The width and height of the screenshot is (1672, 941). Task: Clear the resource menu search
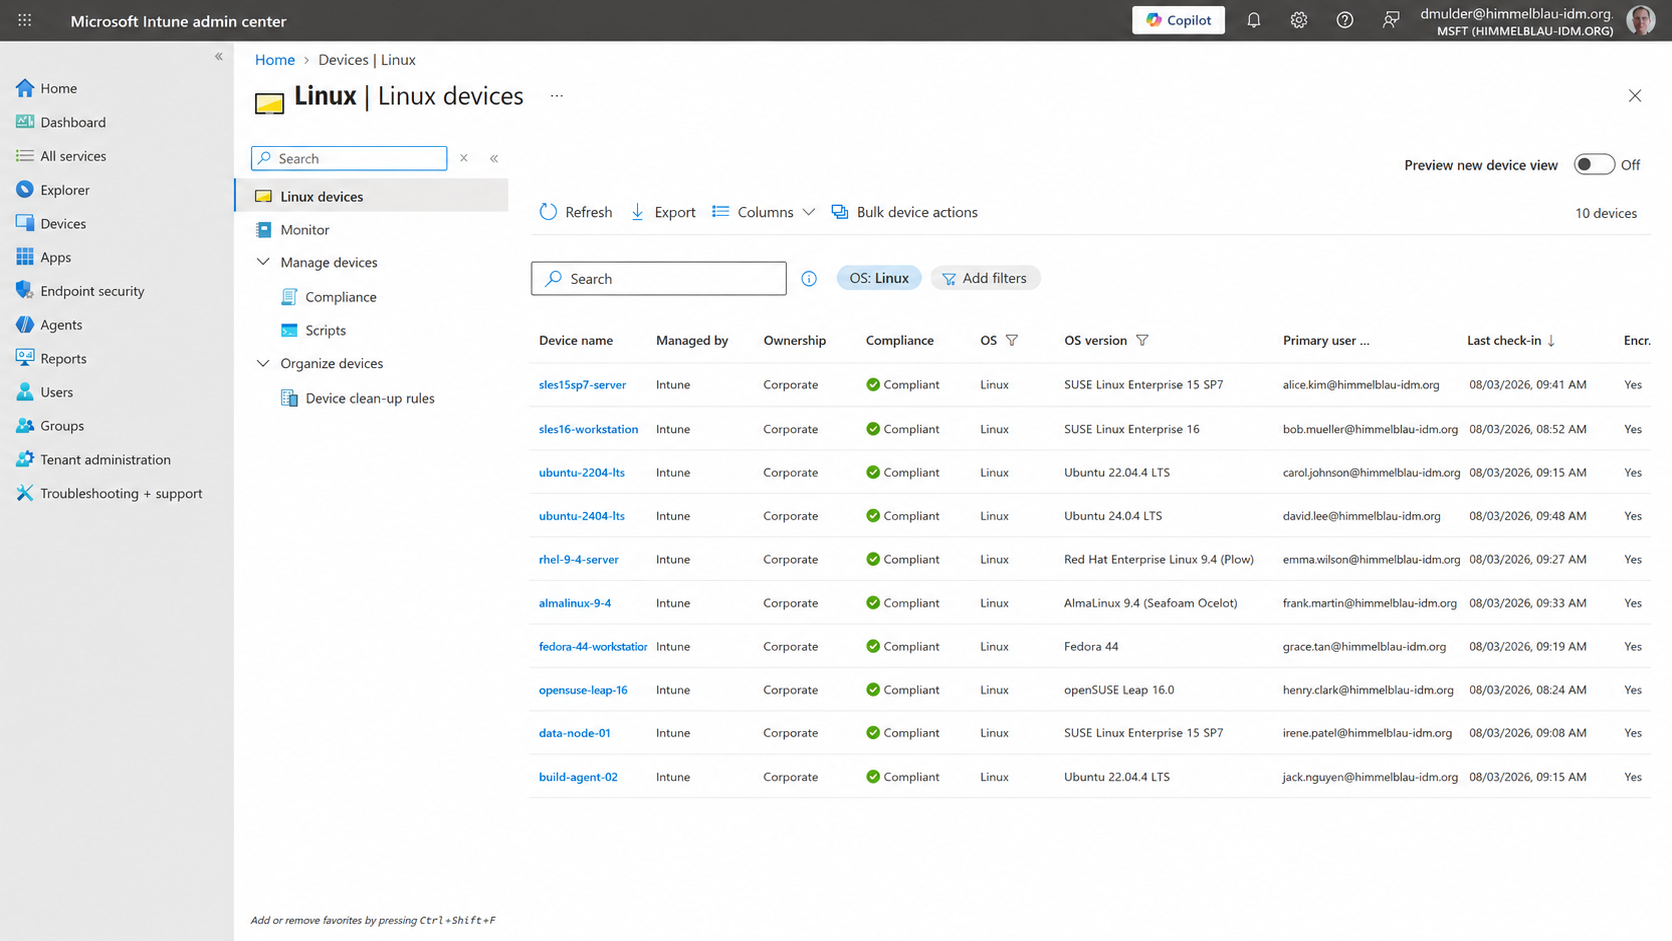464,158
